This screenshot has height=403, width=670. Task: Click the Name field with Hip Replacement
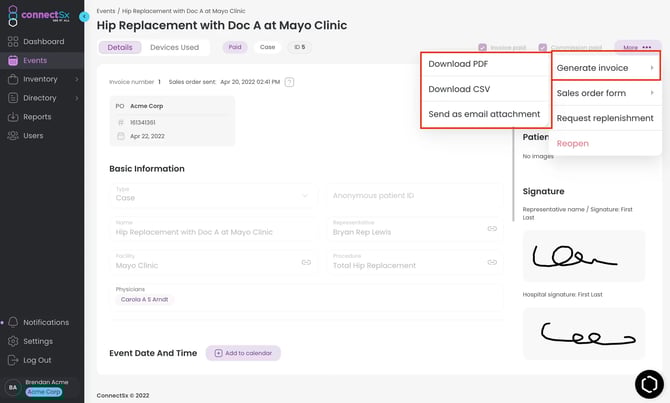(x=213, y=229)
